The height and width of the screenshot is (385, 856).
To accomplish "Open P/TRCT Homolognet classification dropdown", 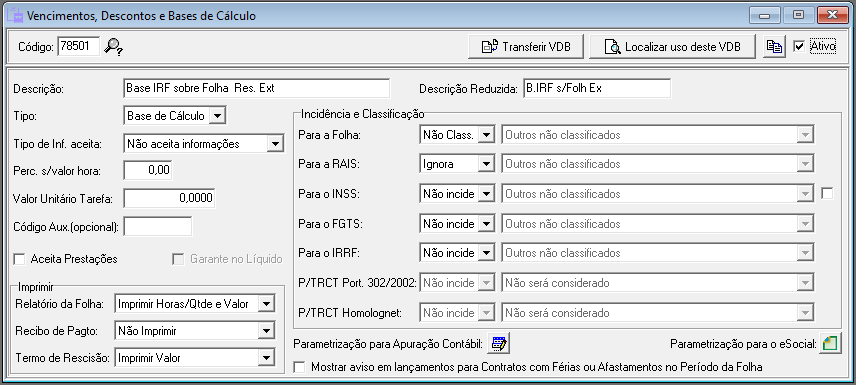I will (x=658, y=313).
